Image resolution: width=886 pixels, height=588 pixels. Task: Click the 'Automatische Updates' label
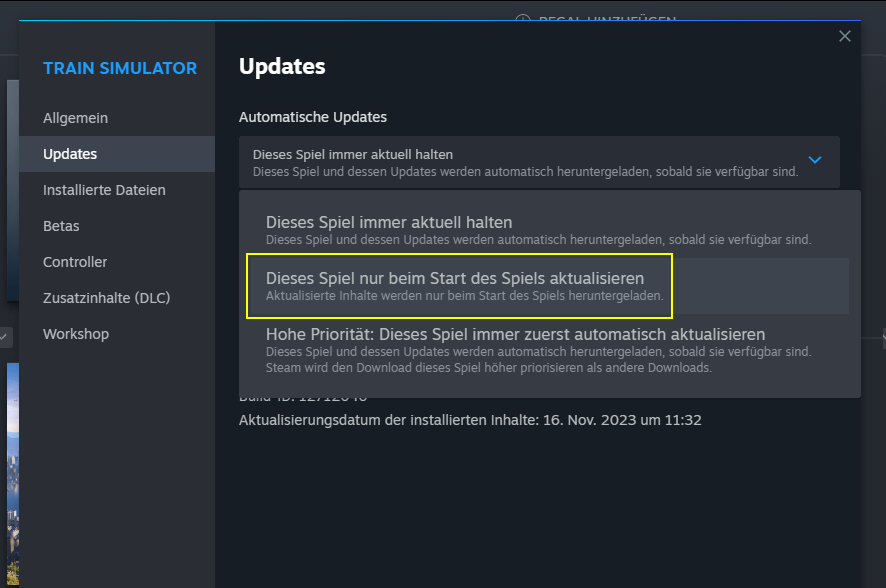[312, 117]
